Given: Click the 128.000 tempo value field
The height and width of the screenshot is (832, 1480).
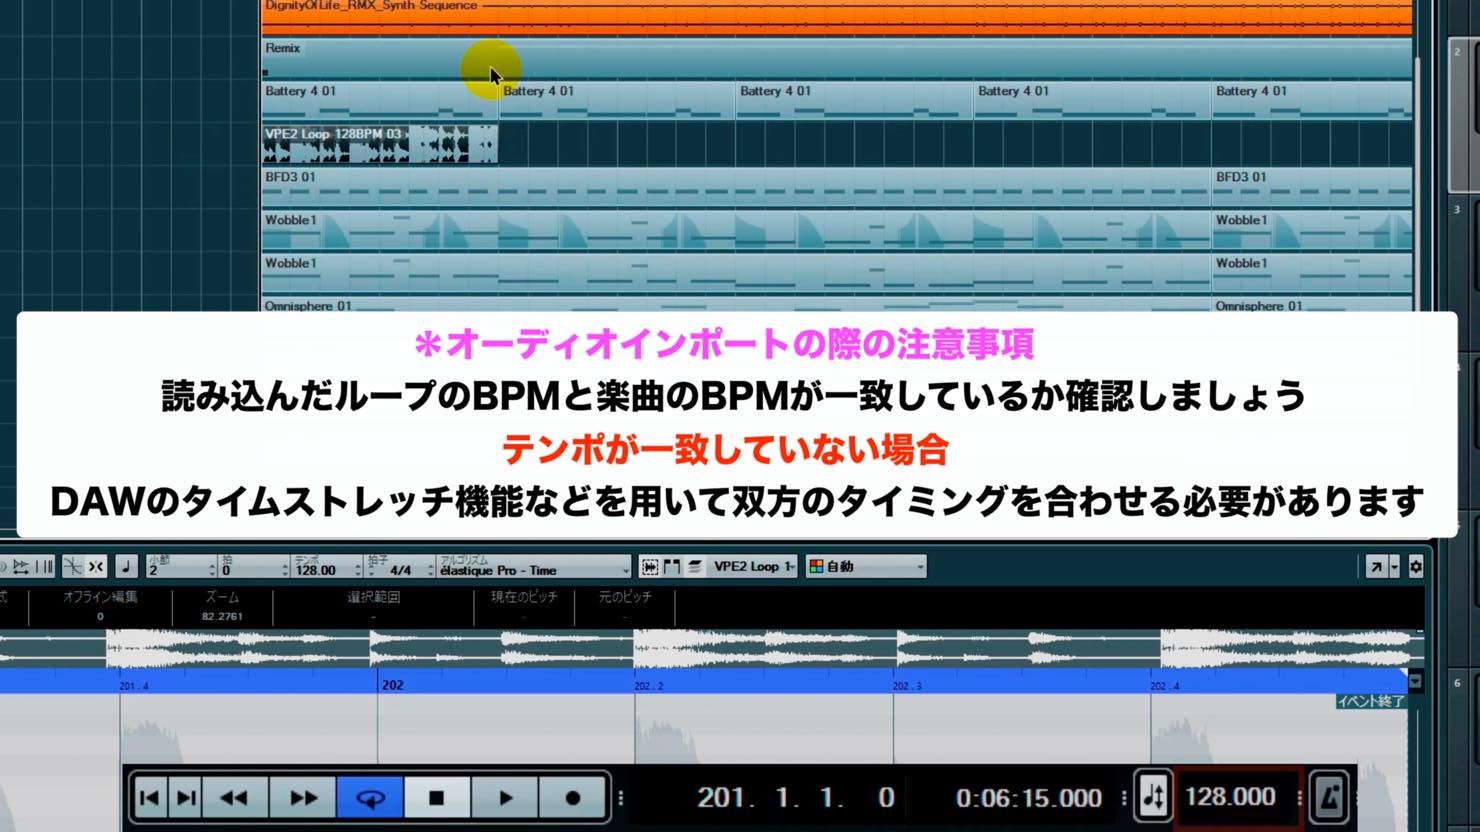Looking at the screenshot, I should [1231, 797].
